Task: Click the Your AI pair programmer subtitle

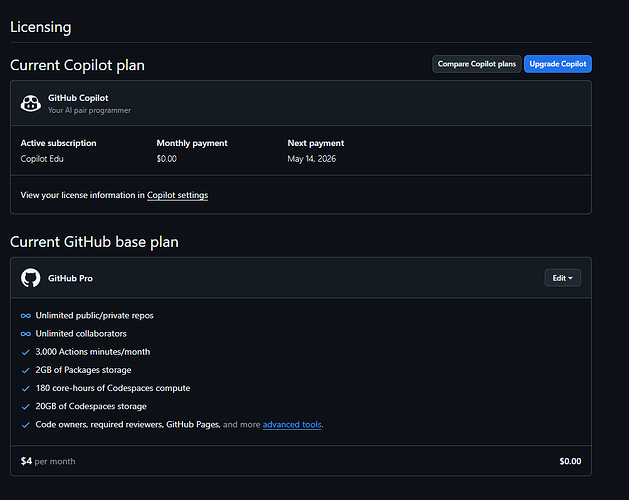Action: point(89,110)
